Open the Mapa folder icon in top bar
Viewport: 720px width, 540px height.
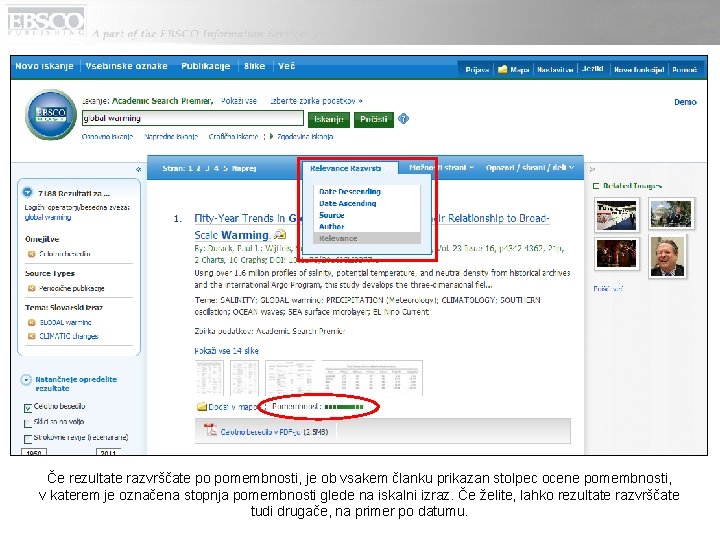pos(503,69)
